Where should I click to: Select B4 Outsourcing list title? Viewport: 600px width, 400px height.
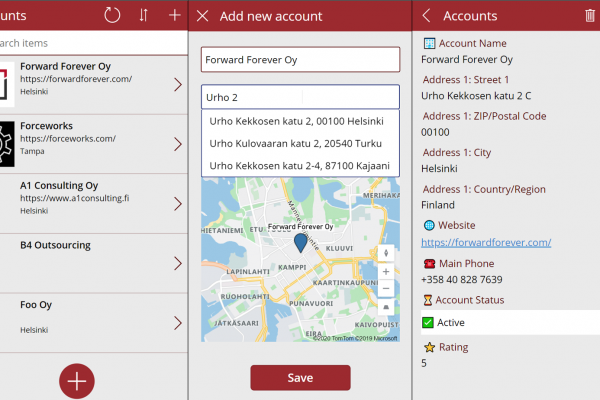[x=55, y=245]
